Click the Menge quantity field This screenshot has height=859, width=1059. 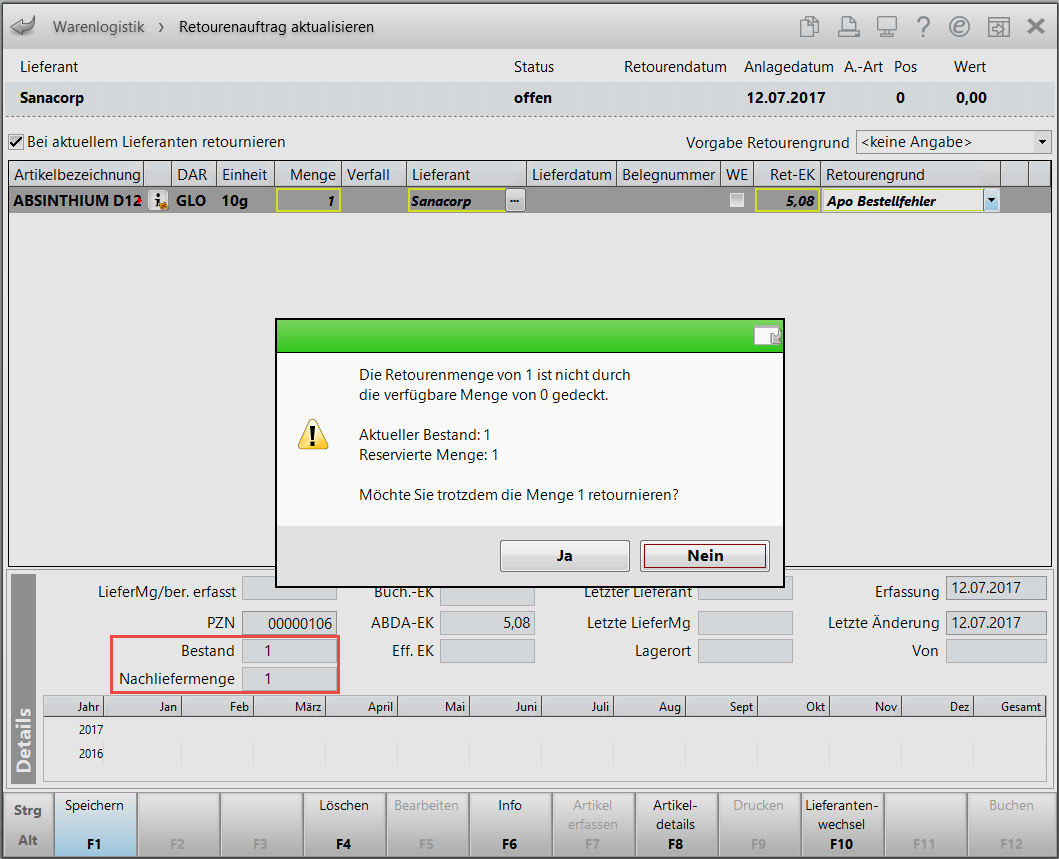click(309, 201)
